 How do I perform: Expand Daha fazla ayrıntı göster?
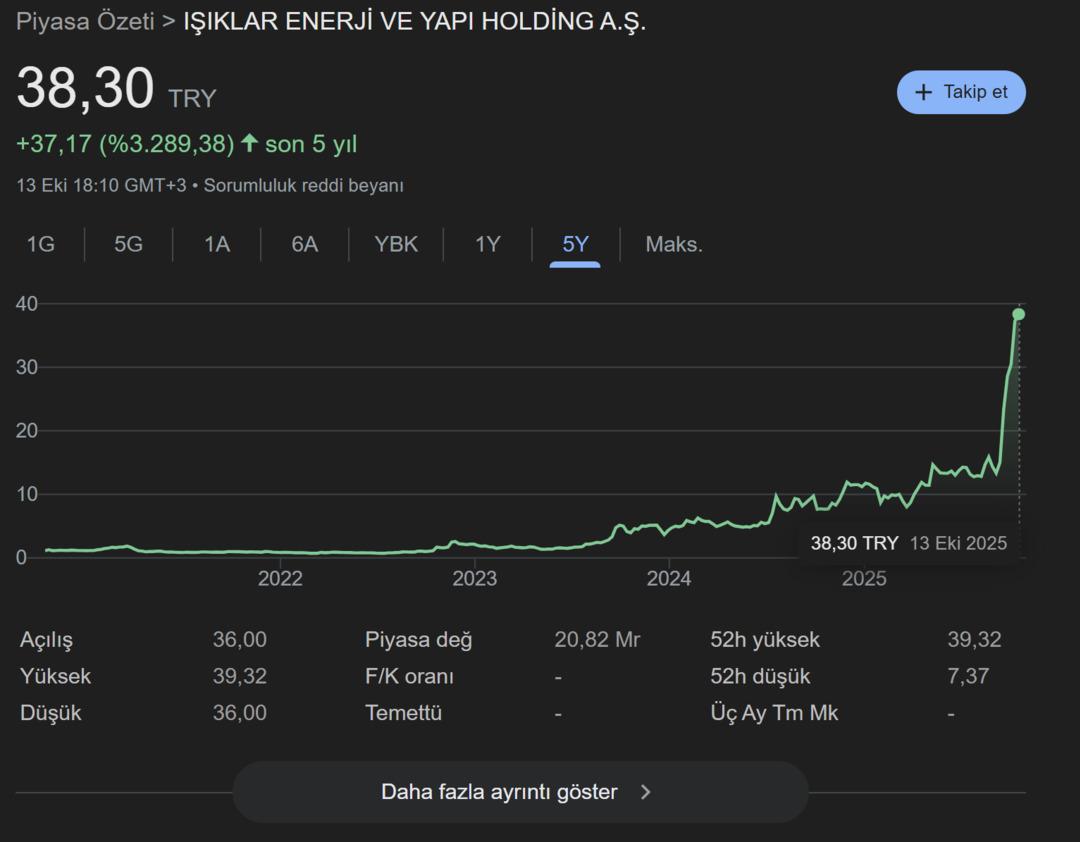(x=499, y=792)
